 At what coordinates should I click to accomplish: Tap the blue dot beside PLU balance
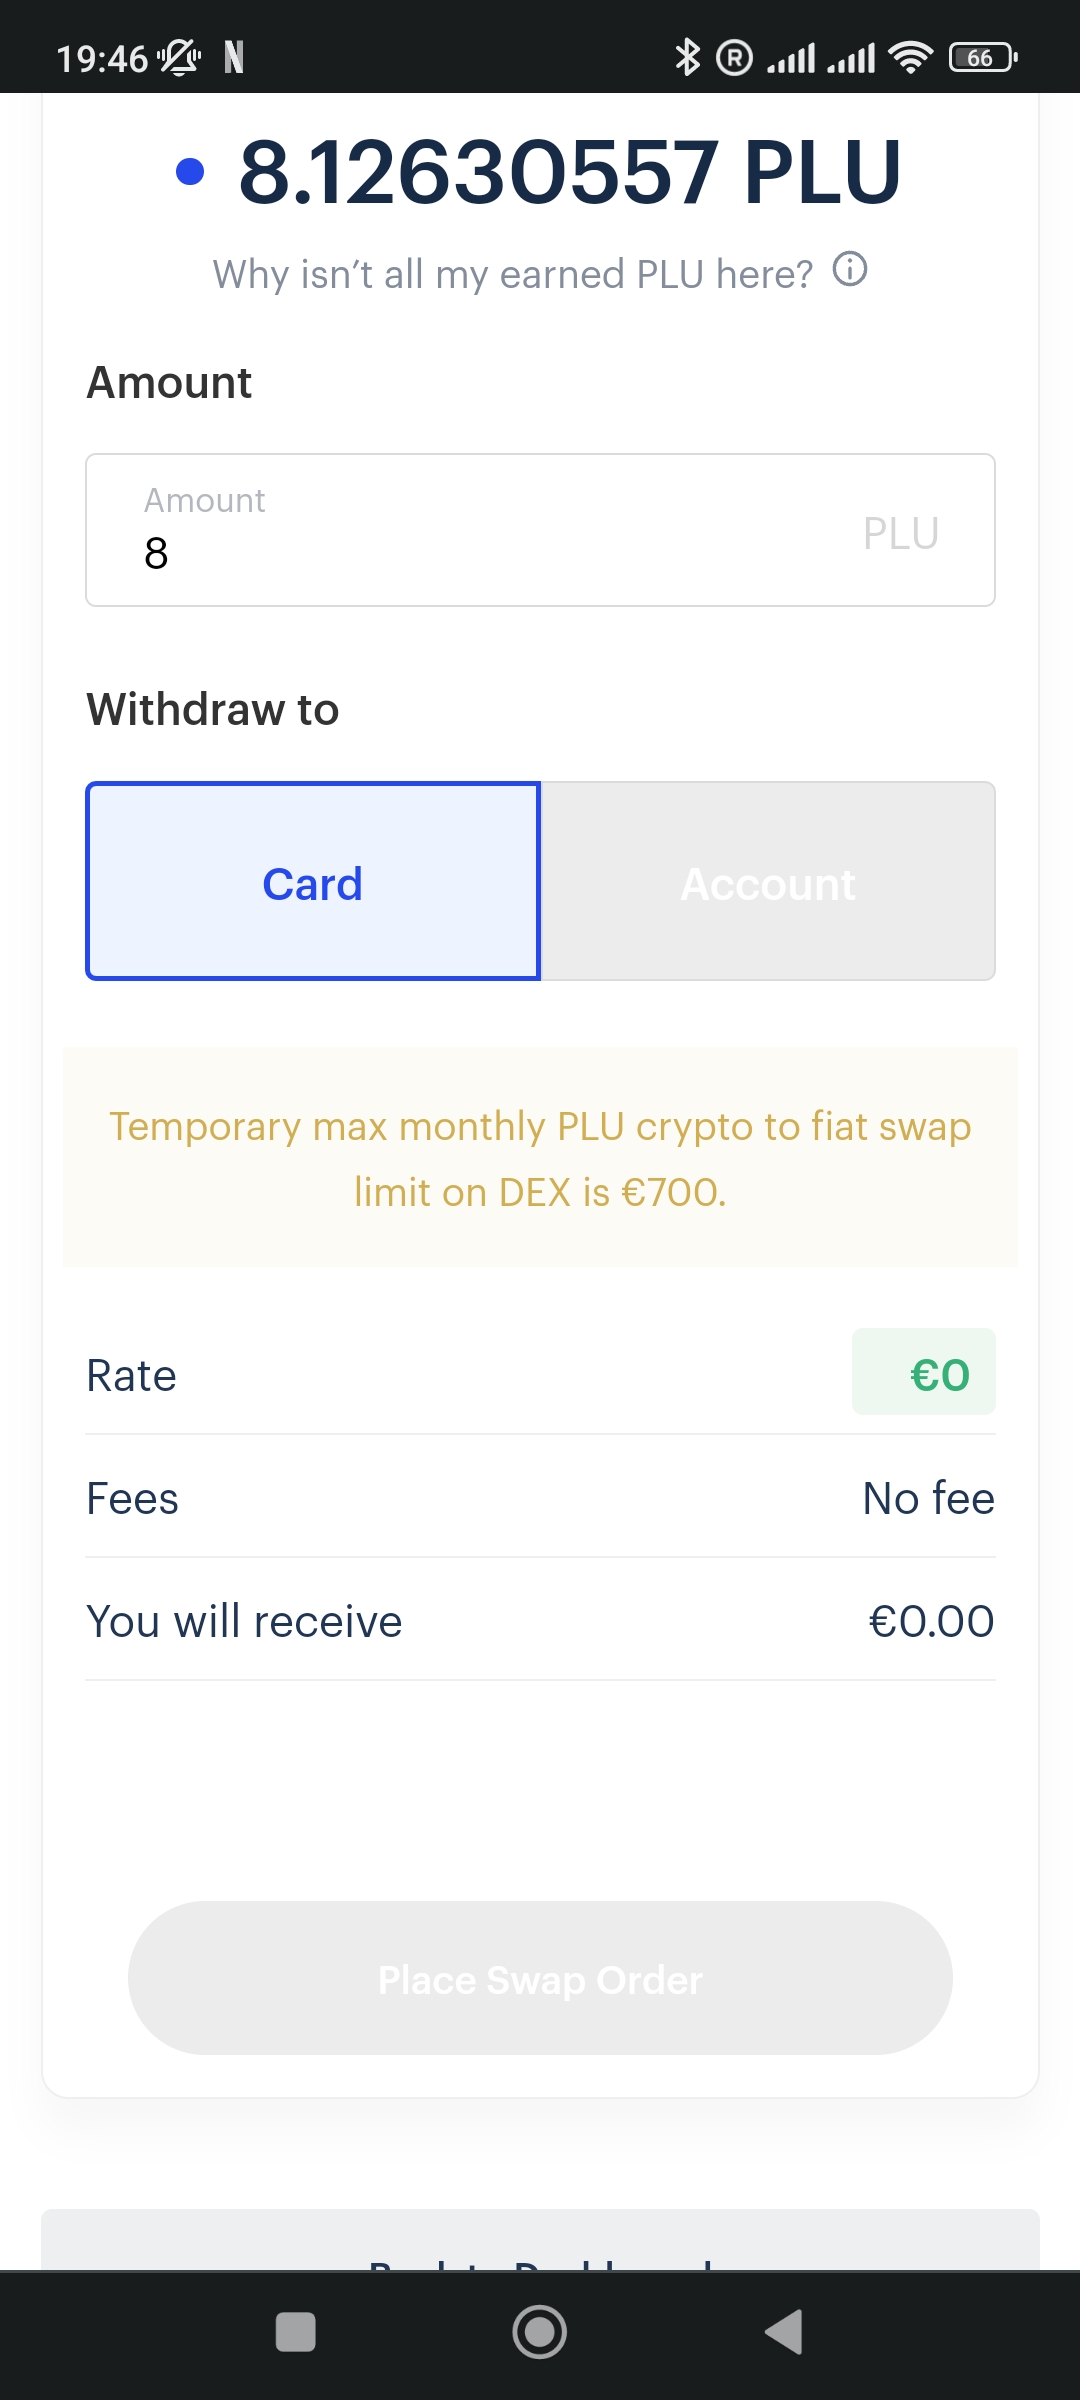190,172
